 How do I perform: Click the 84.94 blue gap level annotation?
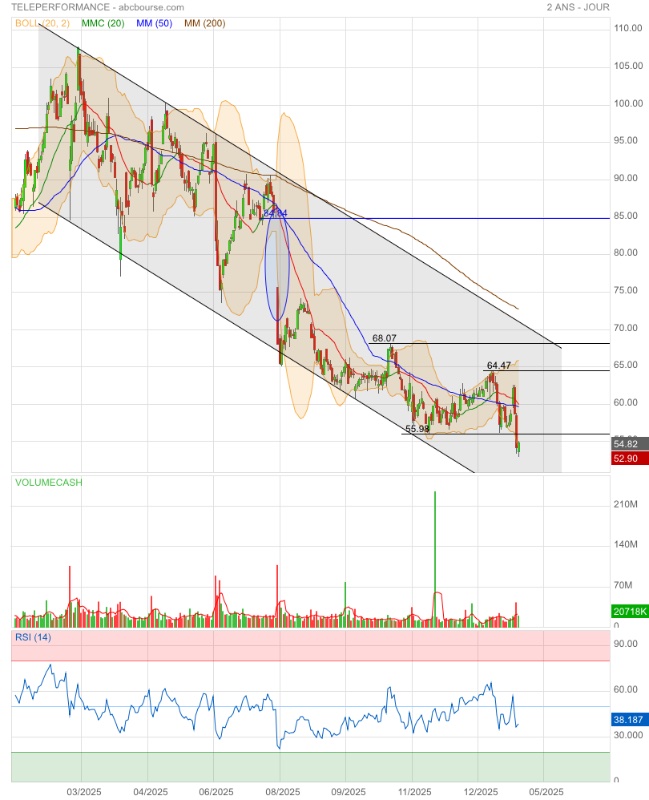point(276,213)
